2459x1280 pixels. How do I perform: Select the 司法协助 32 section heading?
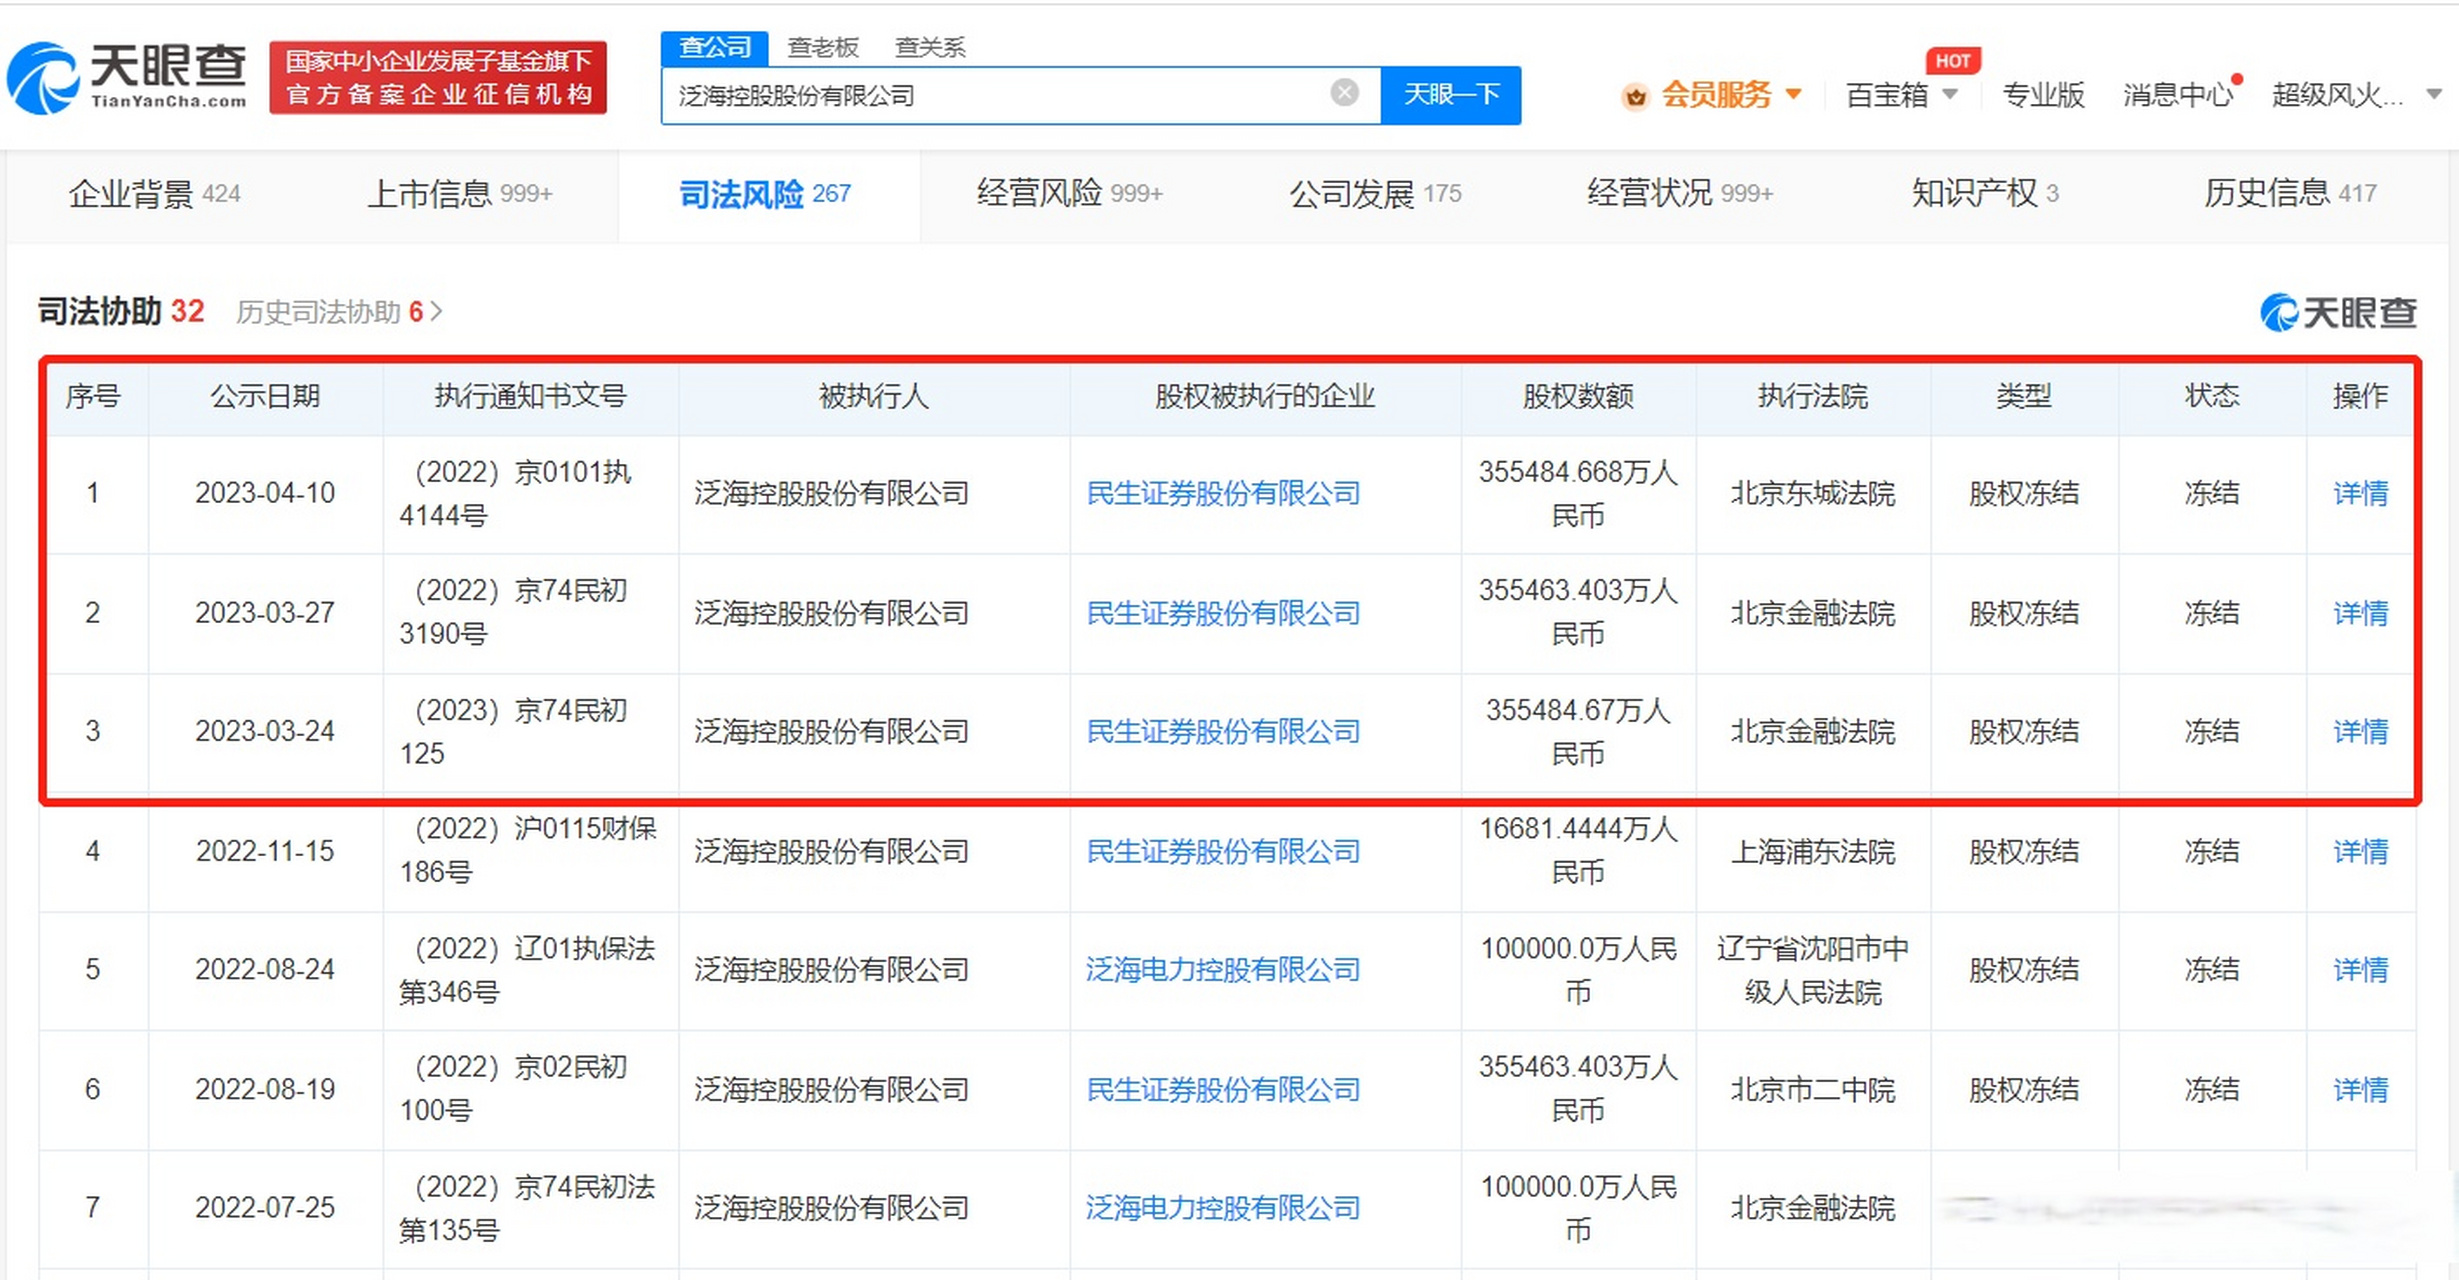tap(121, 311)
